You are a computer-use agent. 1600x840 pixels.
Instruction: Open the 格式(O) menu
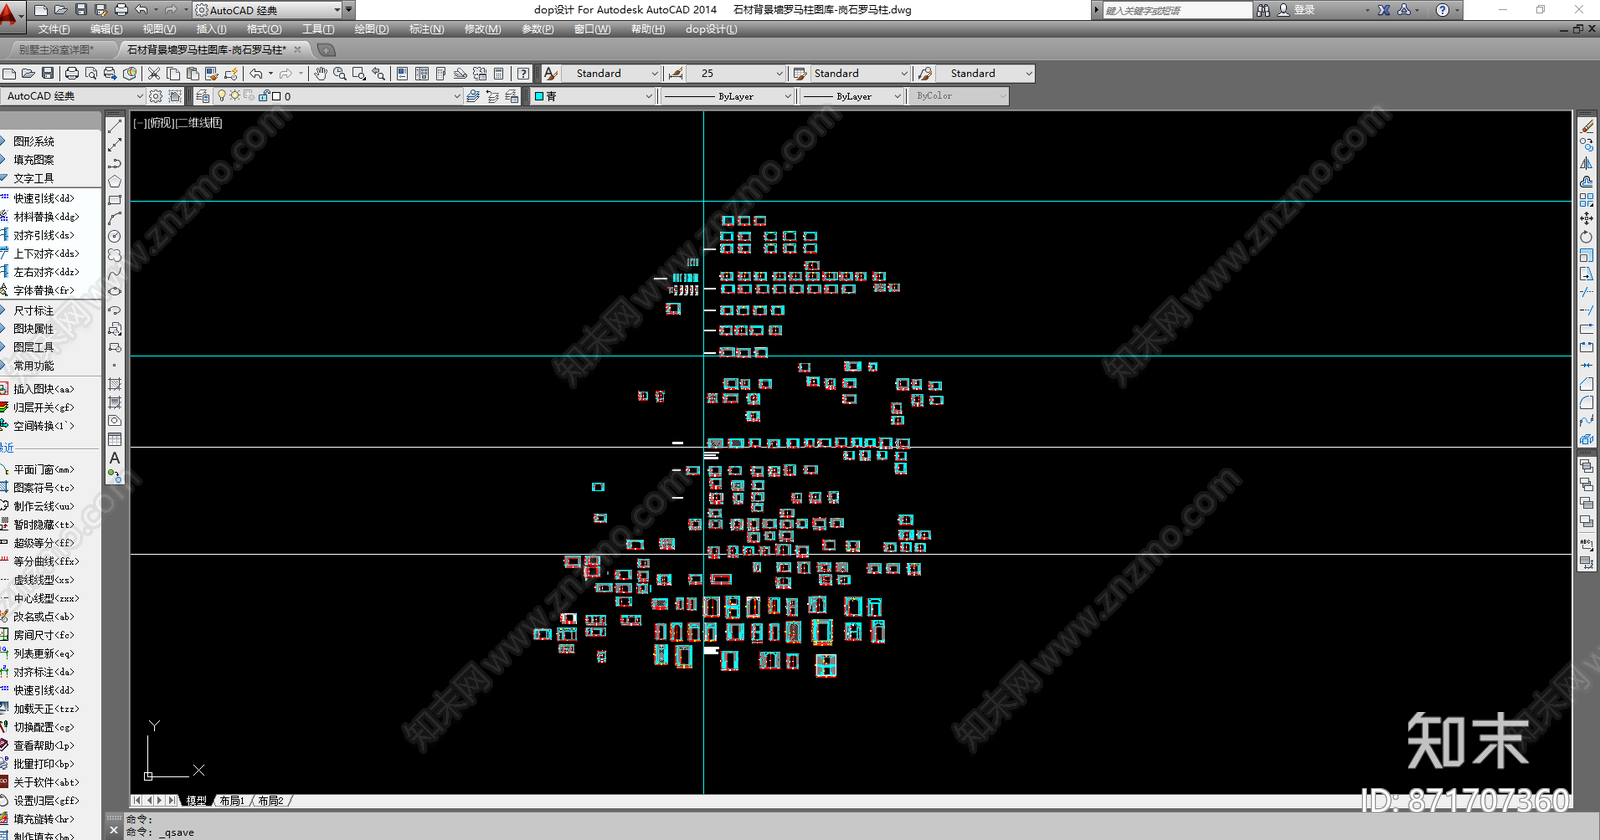tap(264, 29)
